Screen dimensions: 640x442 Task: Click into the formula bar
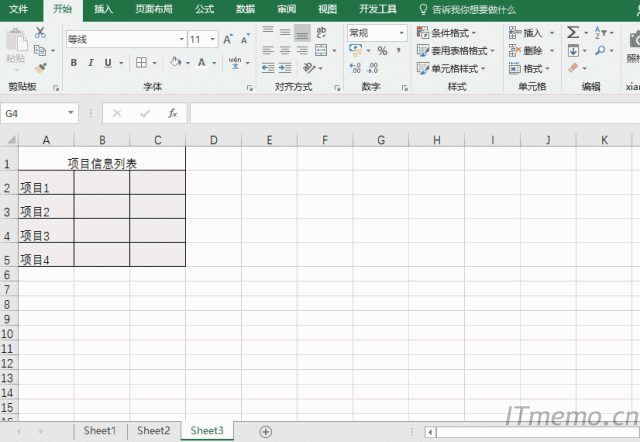click(415, 113)
